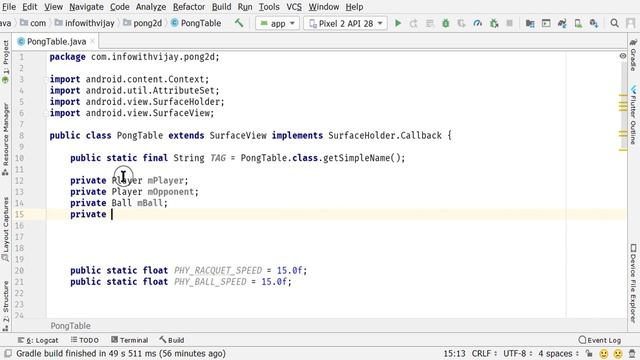This screenshot has height=360, width=640.
Task: Open the Terminal tool window
Action: click(x=129, y=340)
